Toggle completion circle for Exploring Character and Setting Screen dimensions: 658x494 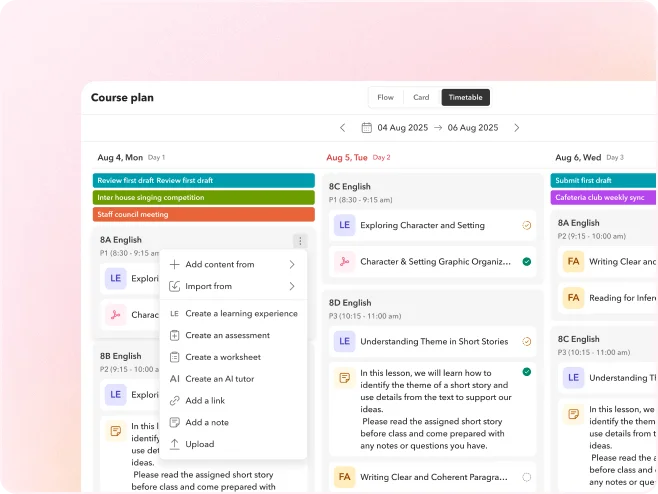[x=527, y=226]
